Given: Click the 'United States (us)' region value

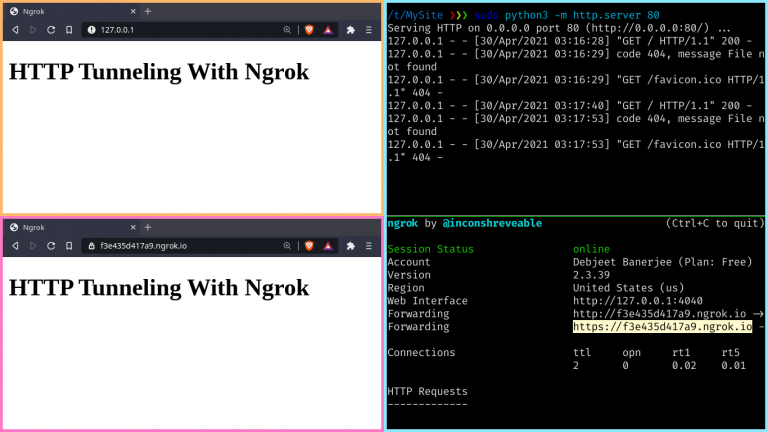Looking at the screenshot, I should click(x=628, y=288).
